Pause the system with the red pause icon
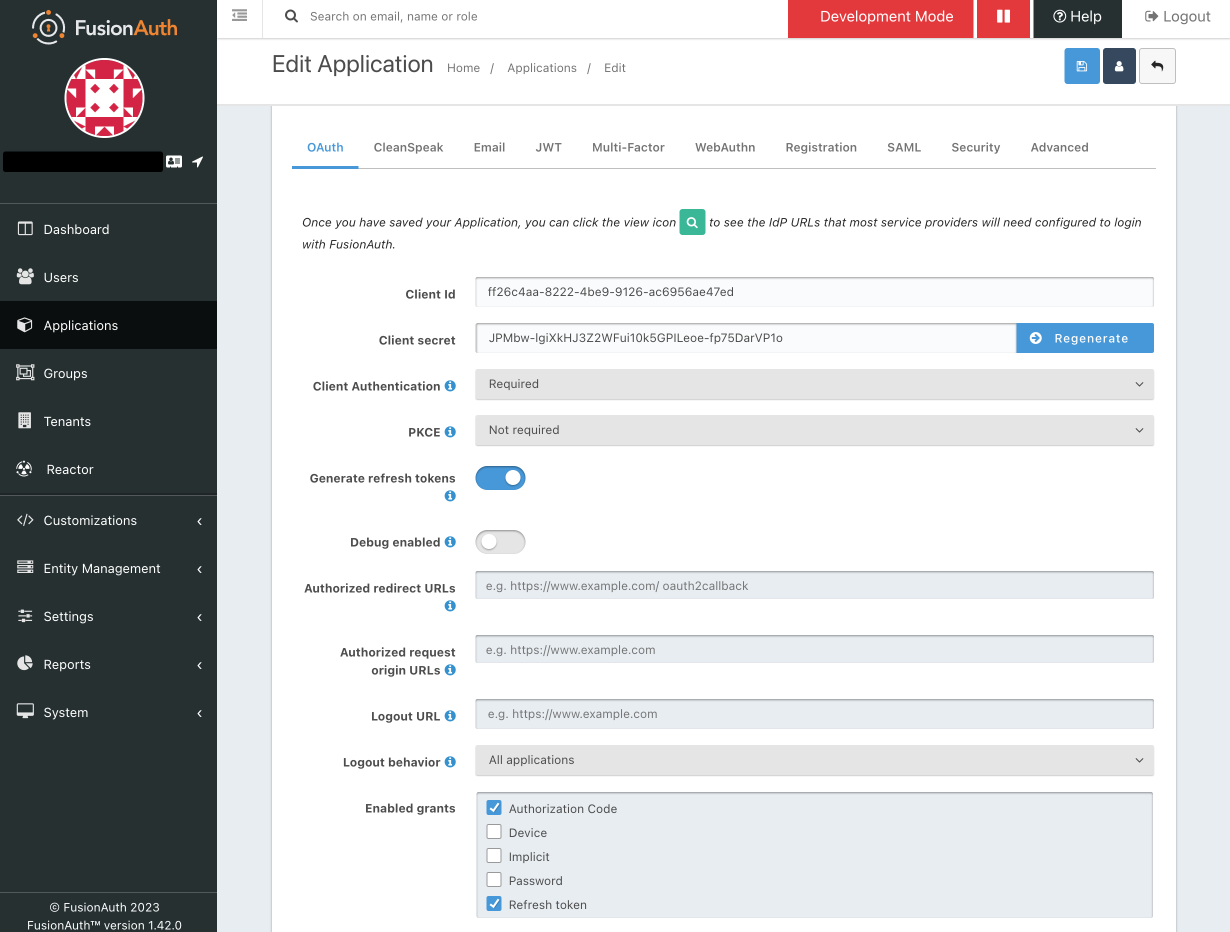1230x932 pixels. click(x=1003, y=18)
